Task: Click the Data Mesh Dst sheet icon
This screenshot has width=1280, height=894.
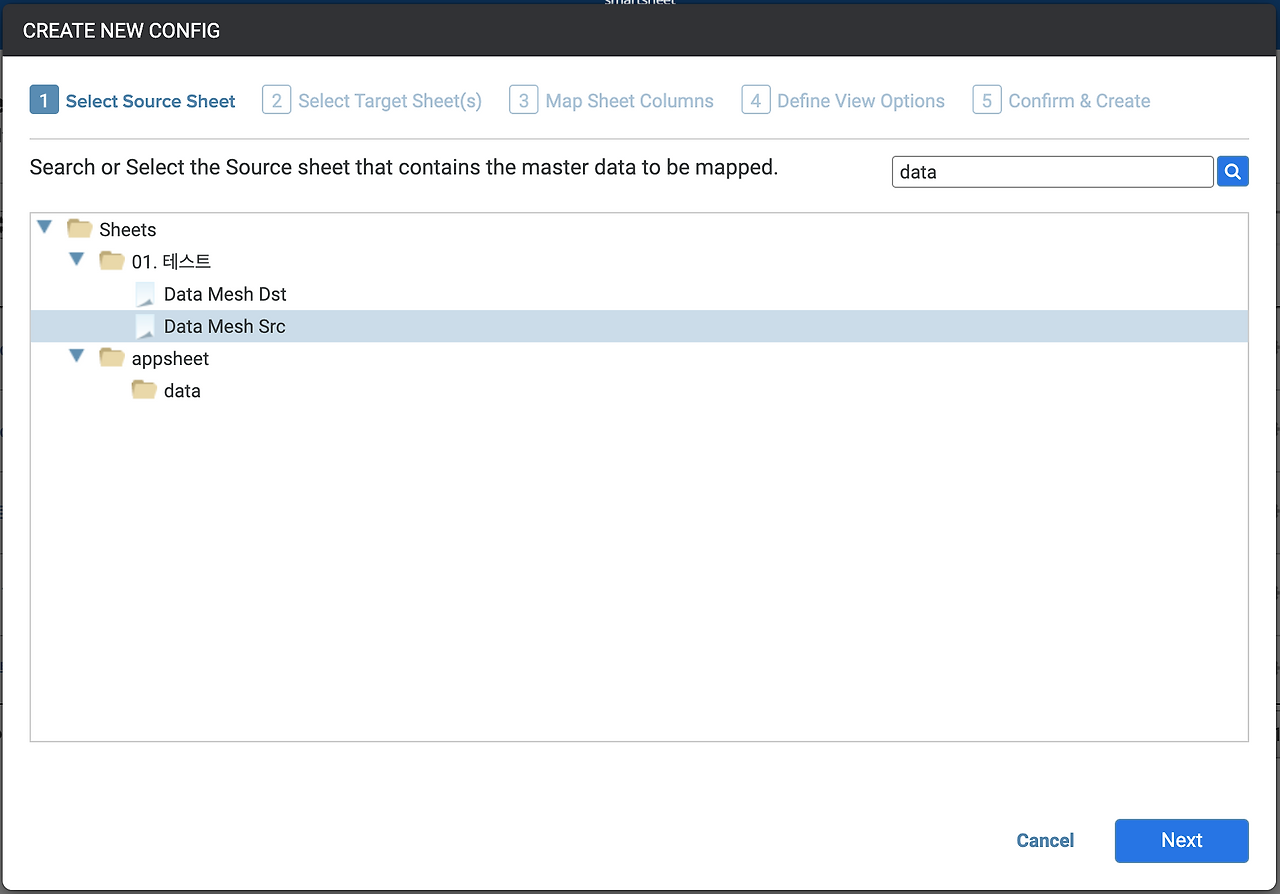Action: coord(145,294)
